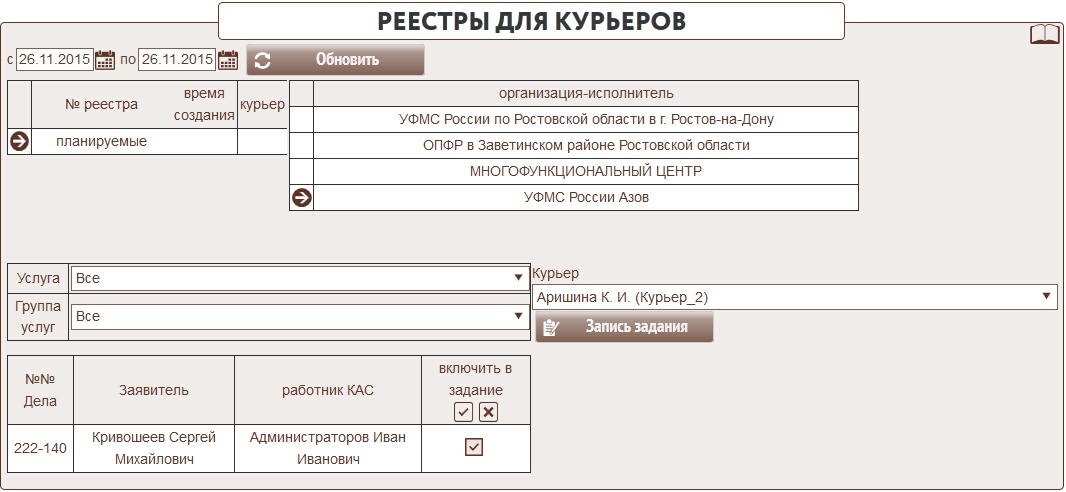Viewport: 1066px width, 492px height.
Task: Toggle the checkbox for case 222-140
Action: click(x=474, y=448)
